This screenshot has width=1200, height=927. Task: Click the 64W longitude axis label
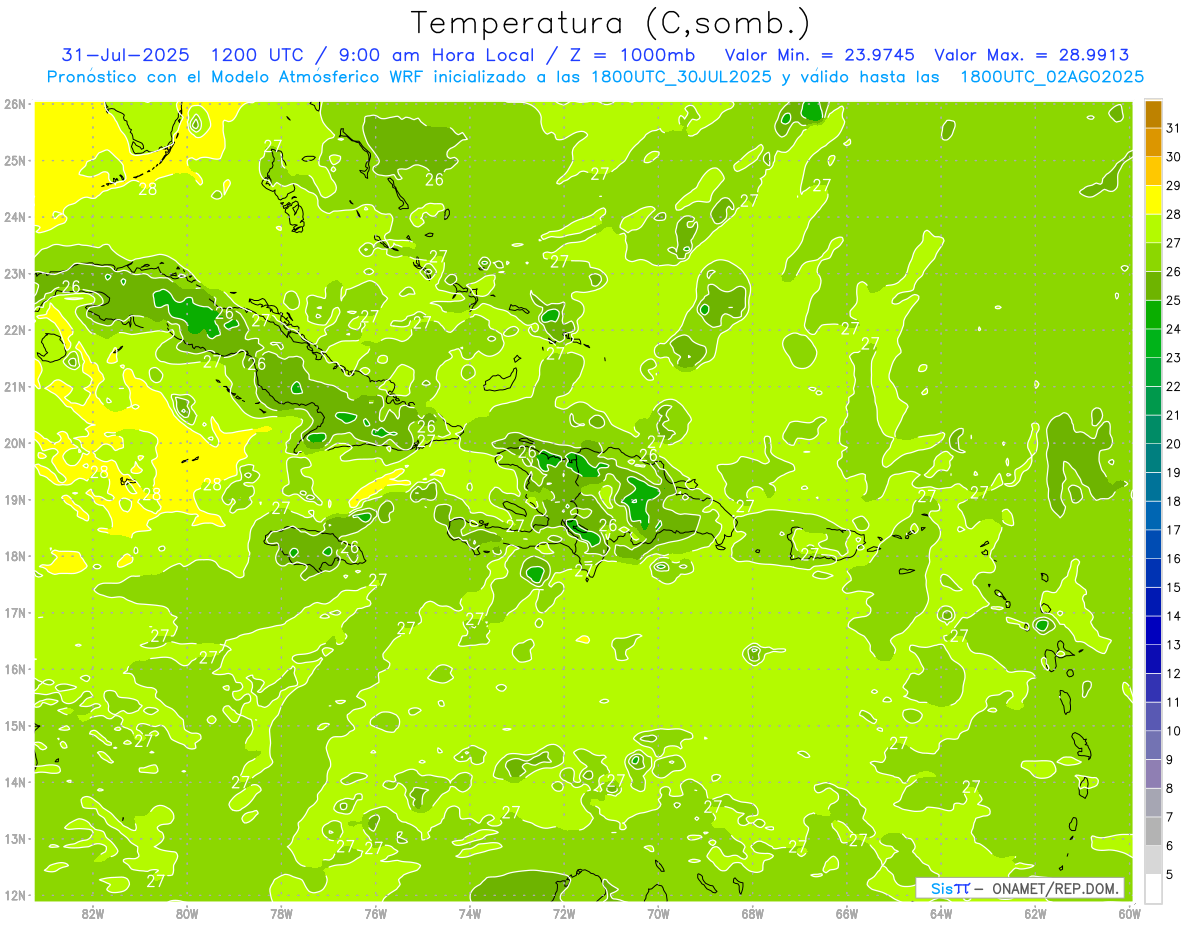coord(941,913)
